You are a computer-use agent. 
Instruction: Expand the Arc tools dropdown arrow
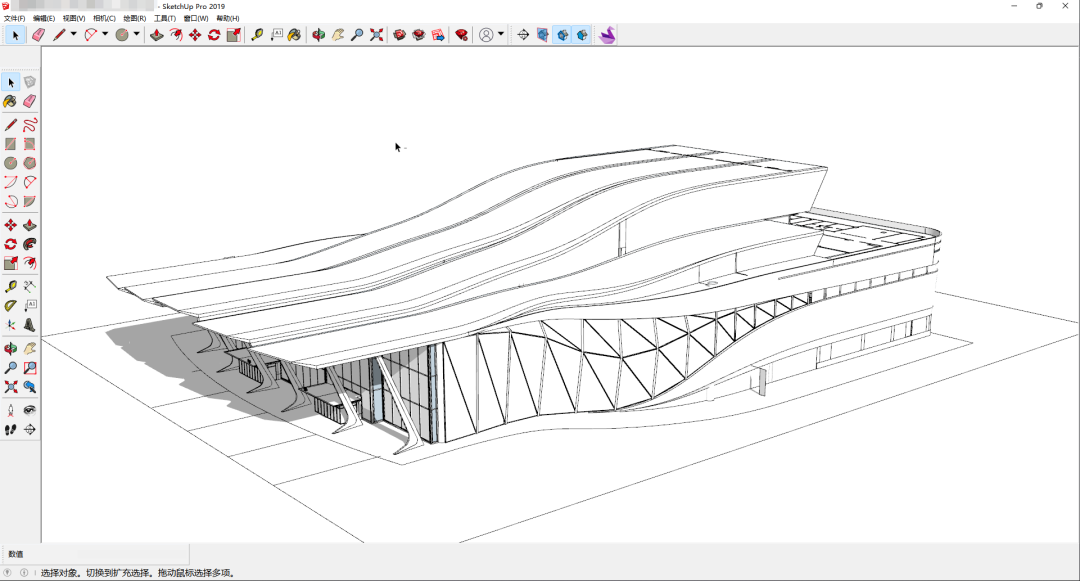105,34
